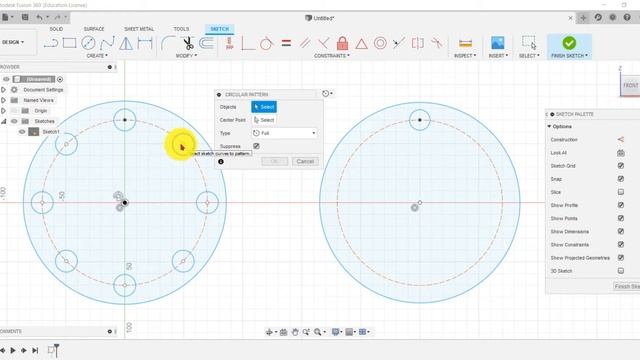Viewport: 640px width, 360px height.
Task: Switch to the SHEET METAL tab
Action: pos(139,29)
